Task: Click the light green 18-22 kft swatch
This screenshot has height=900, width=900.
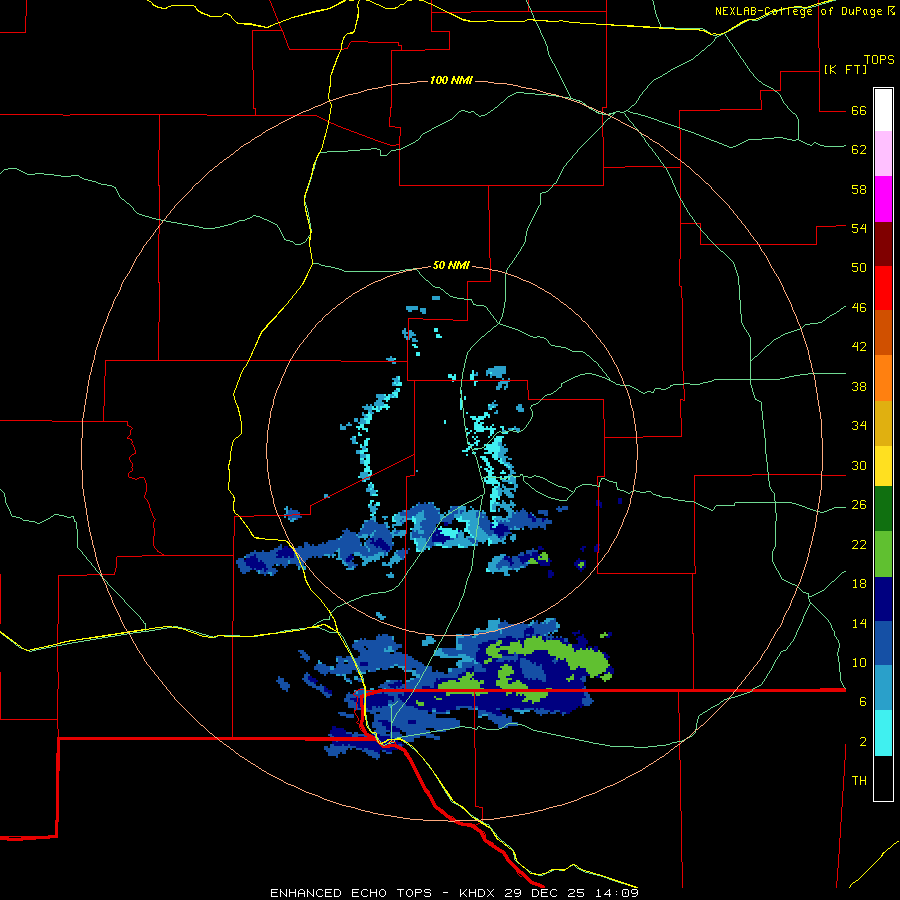Action: point(883,554)
